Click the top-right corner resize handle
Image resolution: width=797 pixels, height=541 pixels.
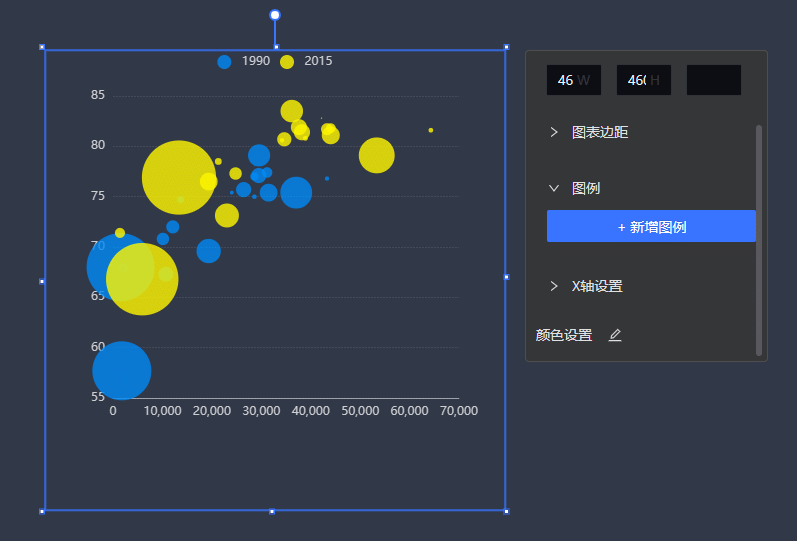click(x=506, y=47)
